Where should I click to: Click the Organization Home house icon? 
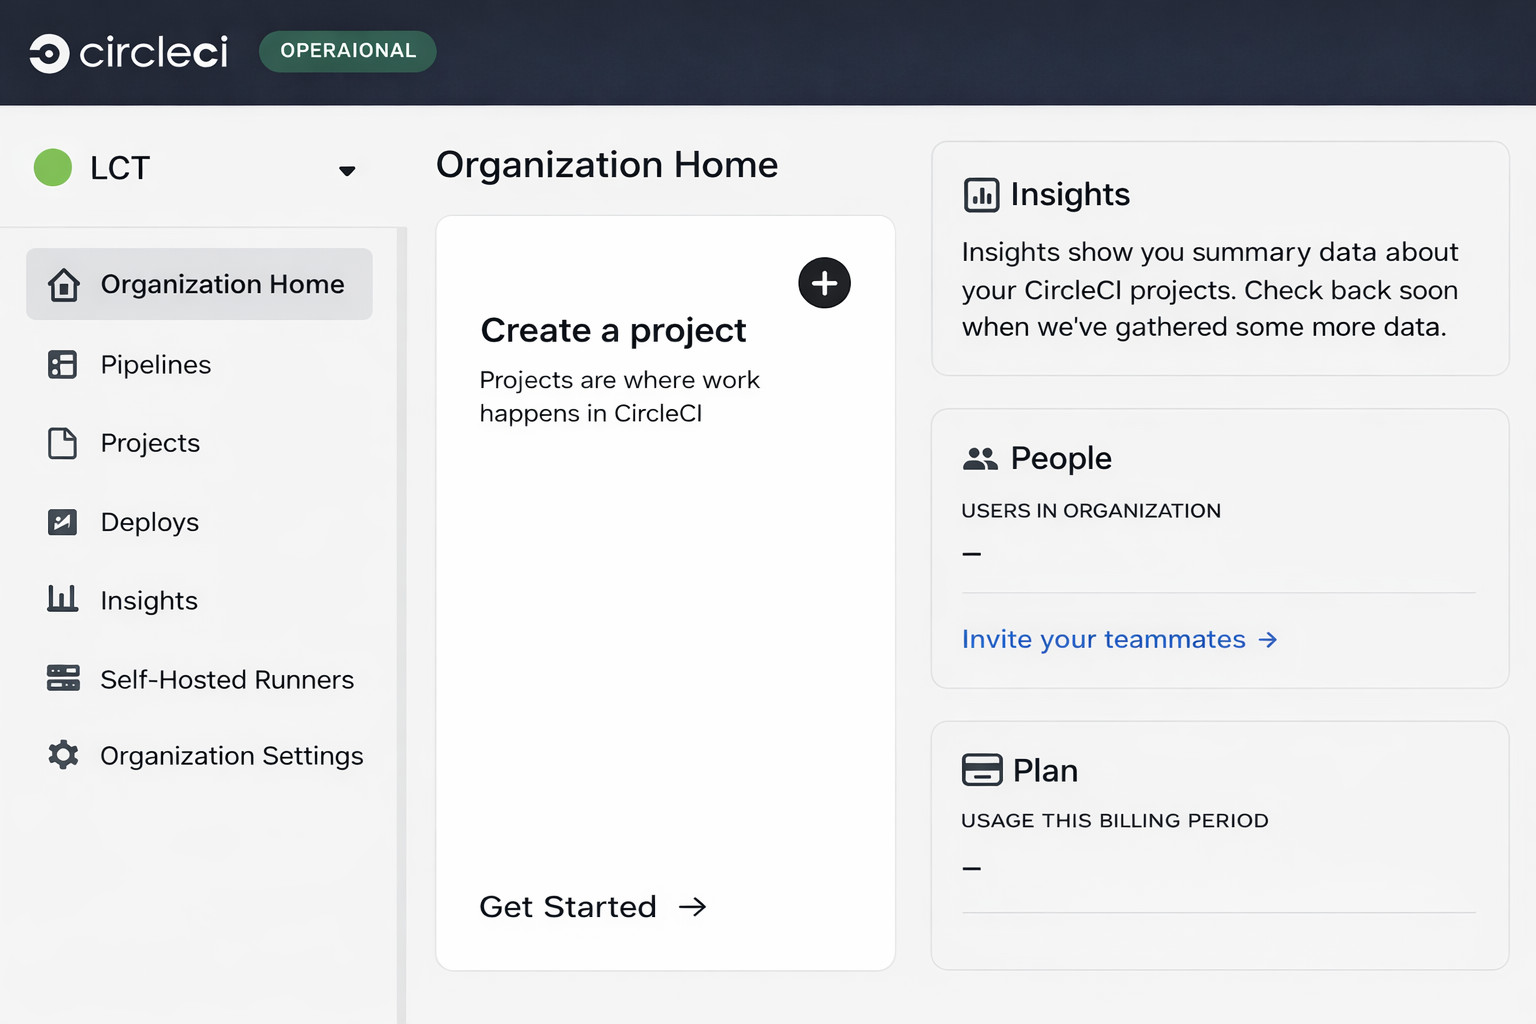[64, 285]
